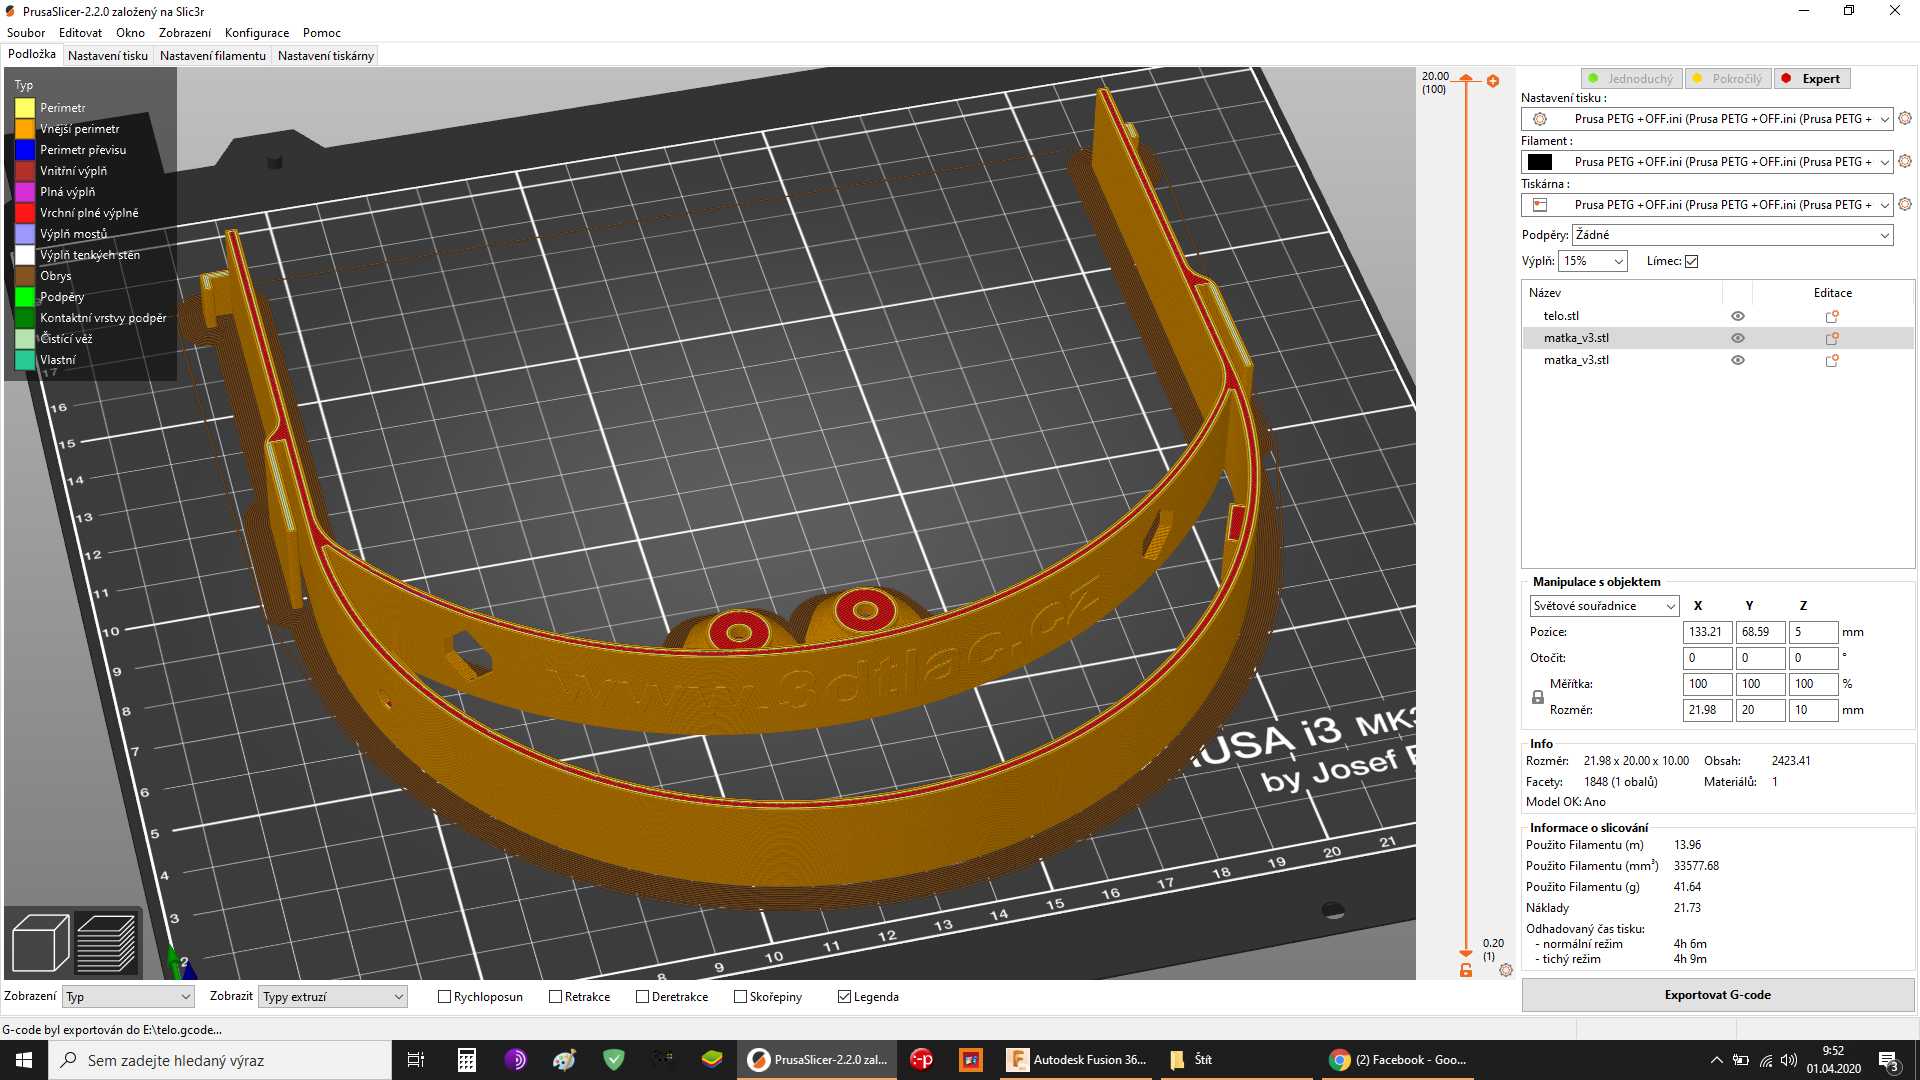Switch to Nastavení tisku tab
The width and height of the screenshot is (1920, 1080).
click(108, 56)
